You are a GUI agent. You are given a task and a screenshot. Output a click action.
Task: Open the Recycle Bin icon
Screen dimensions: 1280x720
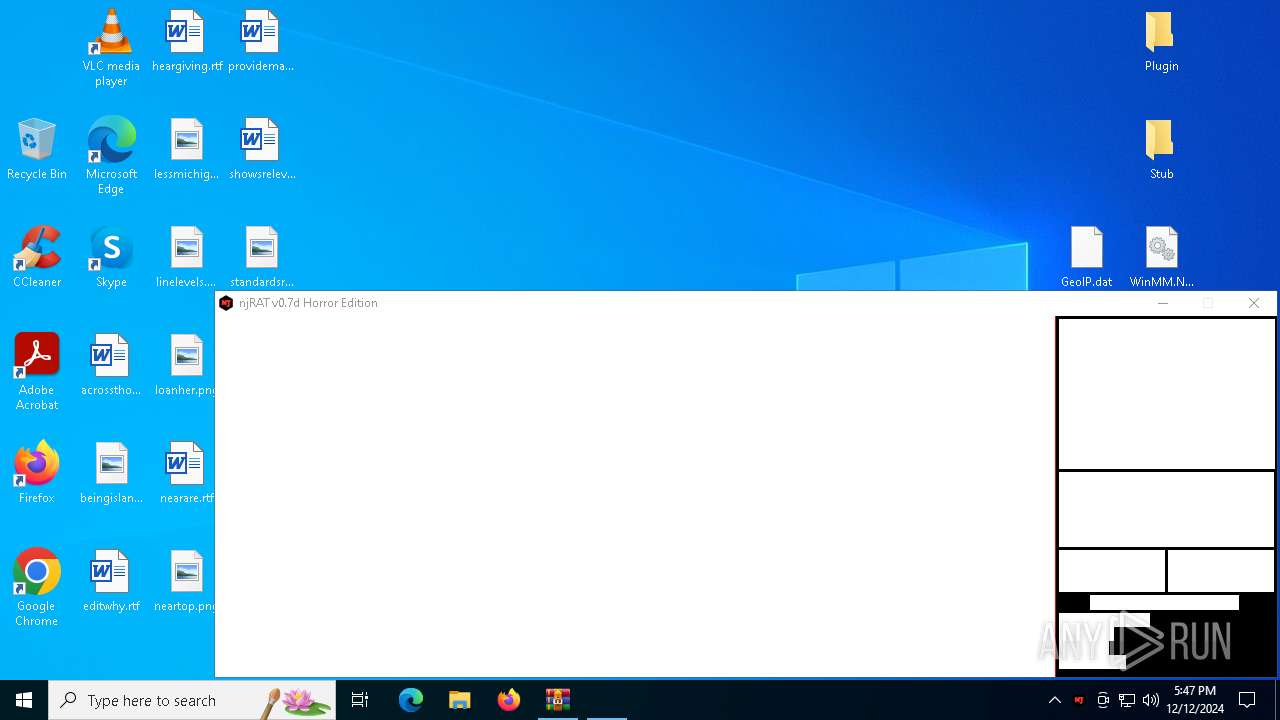(x=37, y=149)
